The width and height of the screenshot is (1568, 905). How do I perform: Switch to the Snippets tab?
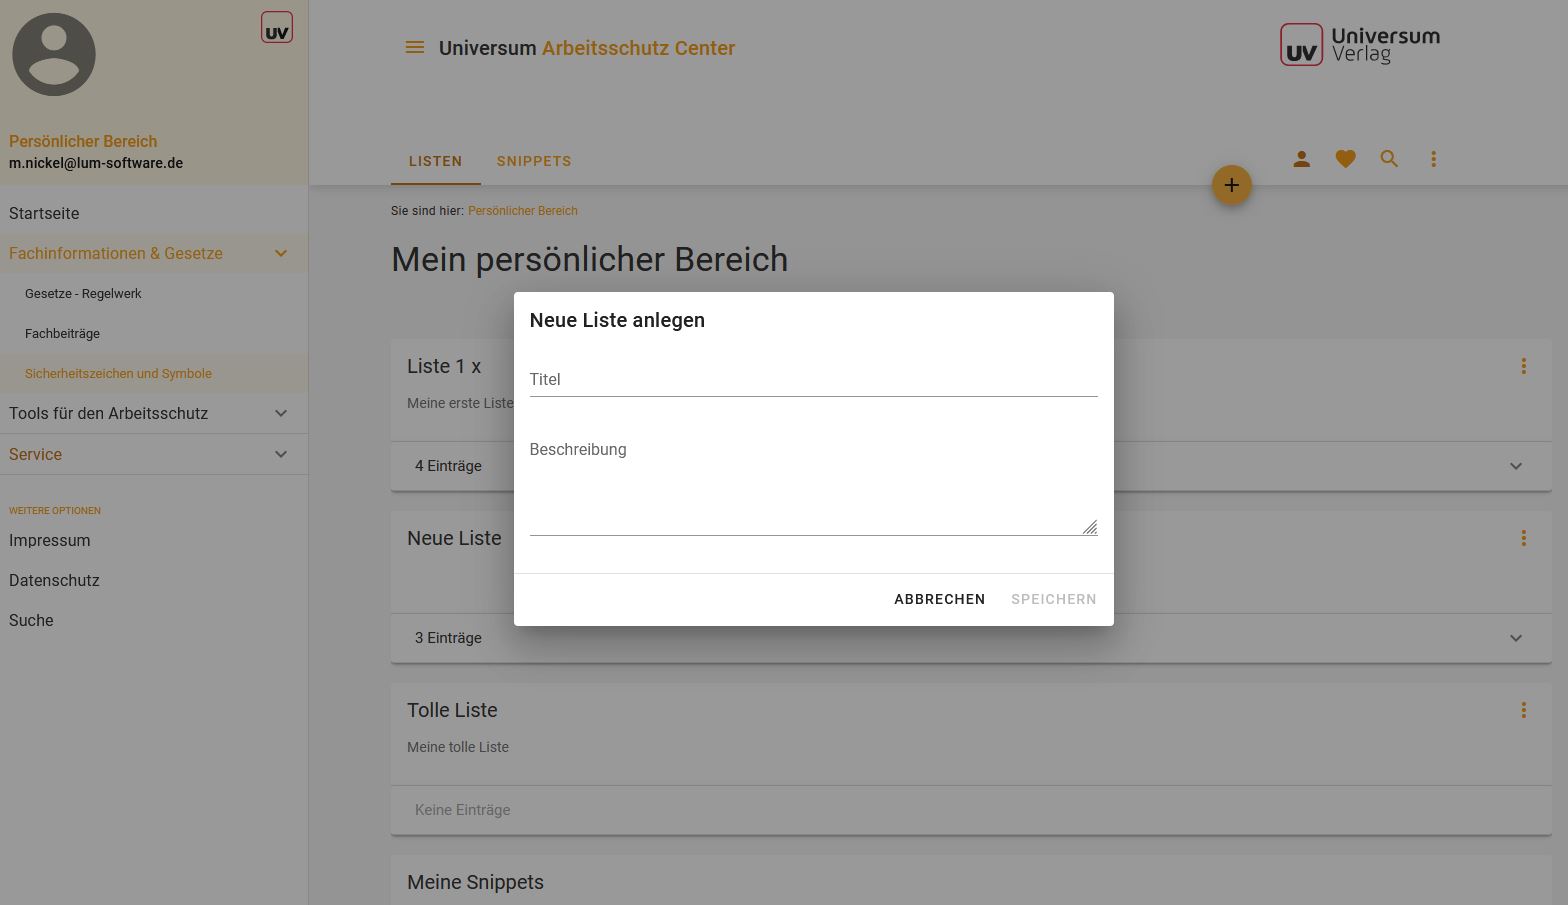pos(534,161)
